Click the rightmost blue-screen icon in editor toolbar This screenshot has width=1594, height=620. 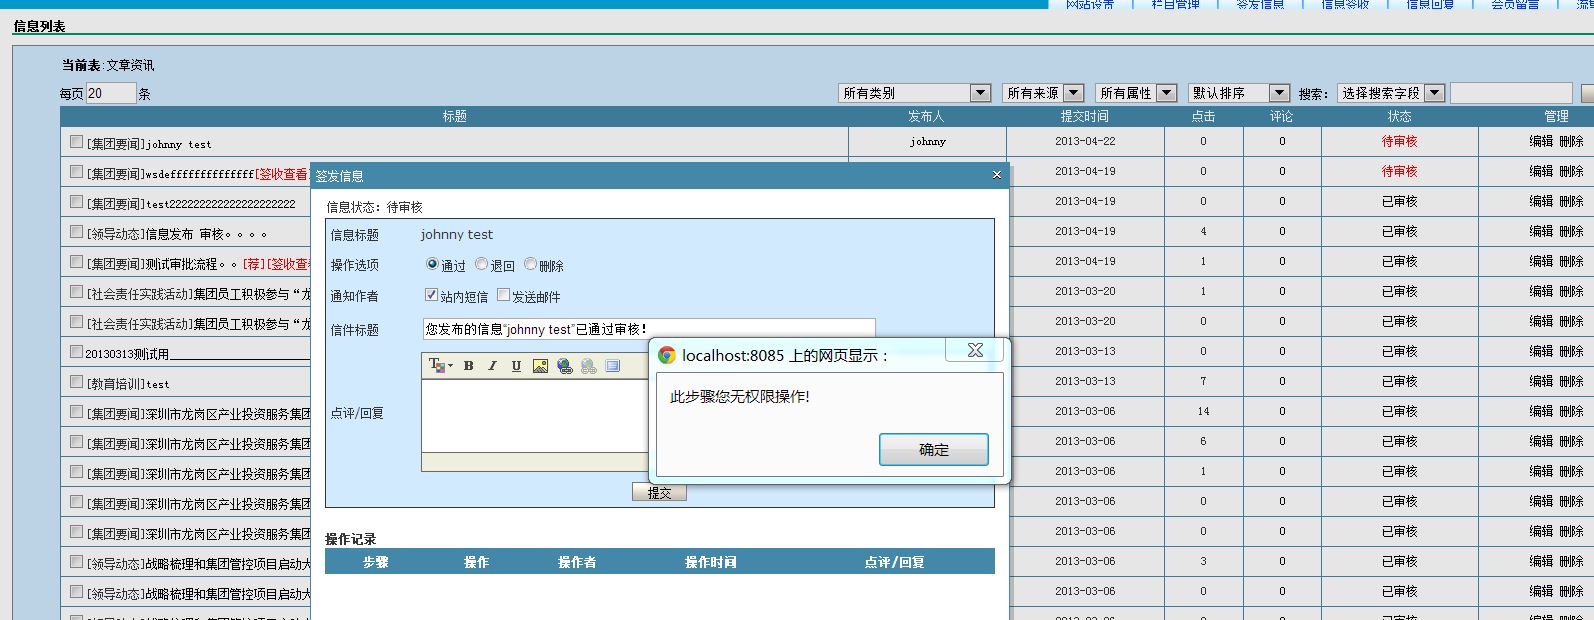click(613, 366)
